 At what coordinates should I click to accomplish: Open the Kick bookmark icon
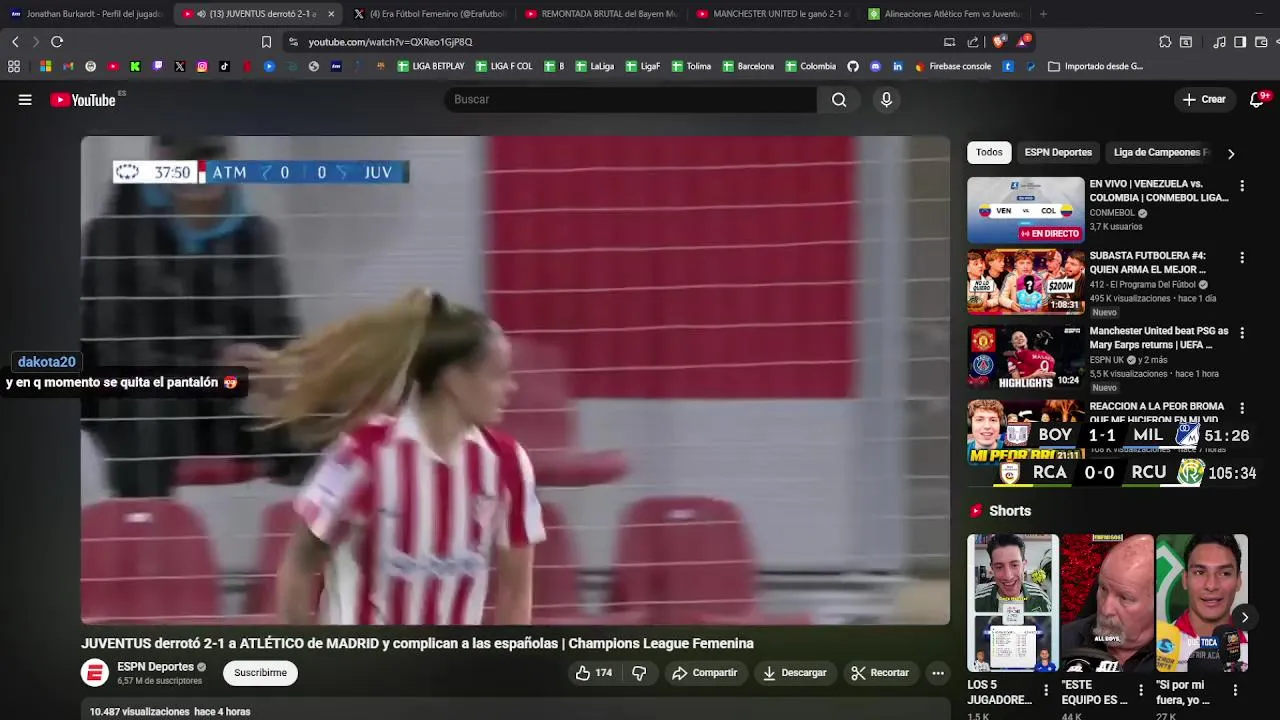[x=135, y=67]
